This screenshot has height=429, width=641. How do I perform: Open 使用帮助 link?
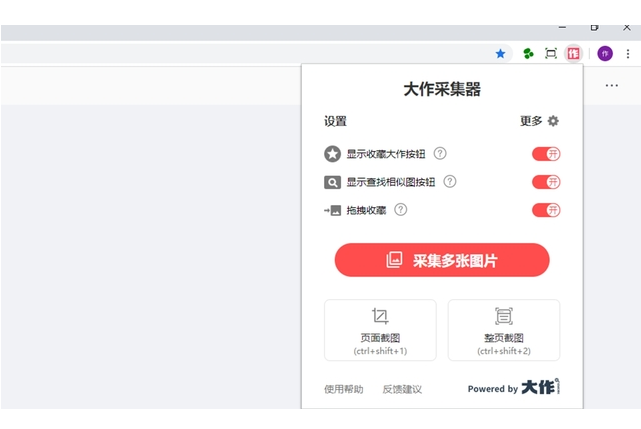pos(343,389)
